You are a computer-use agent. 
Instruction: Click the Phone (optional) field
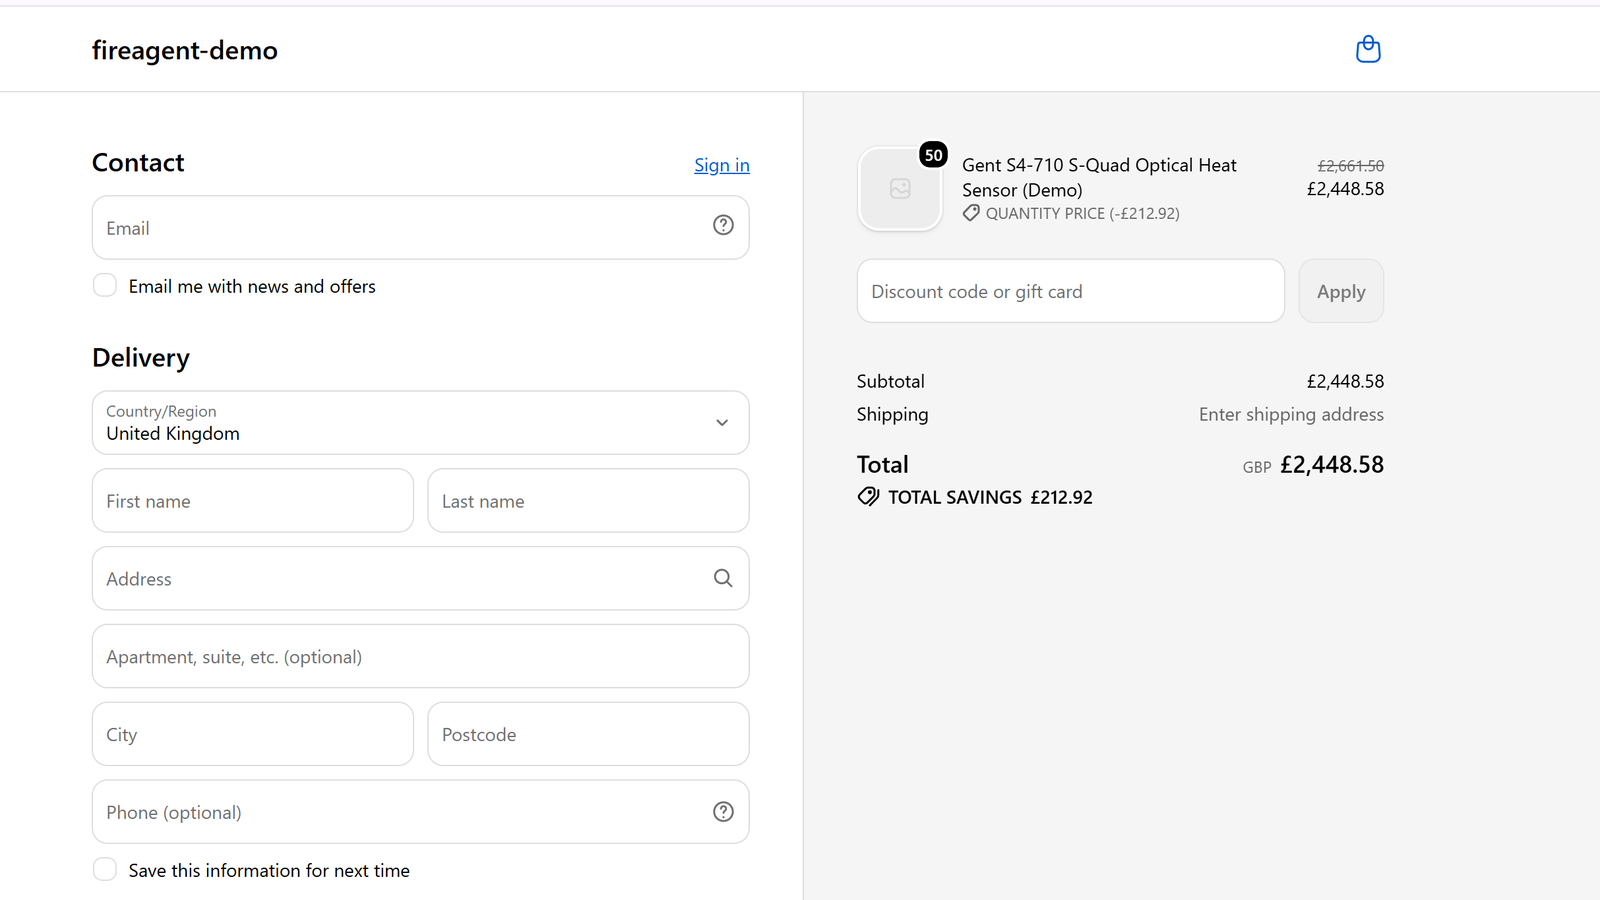tap(421, 812)
